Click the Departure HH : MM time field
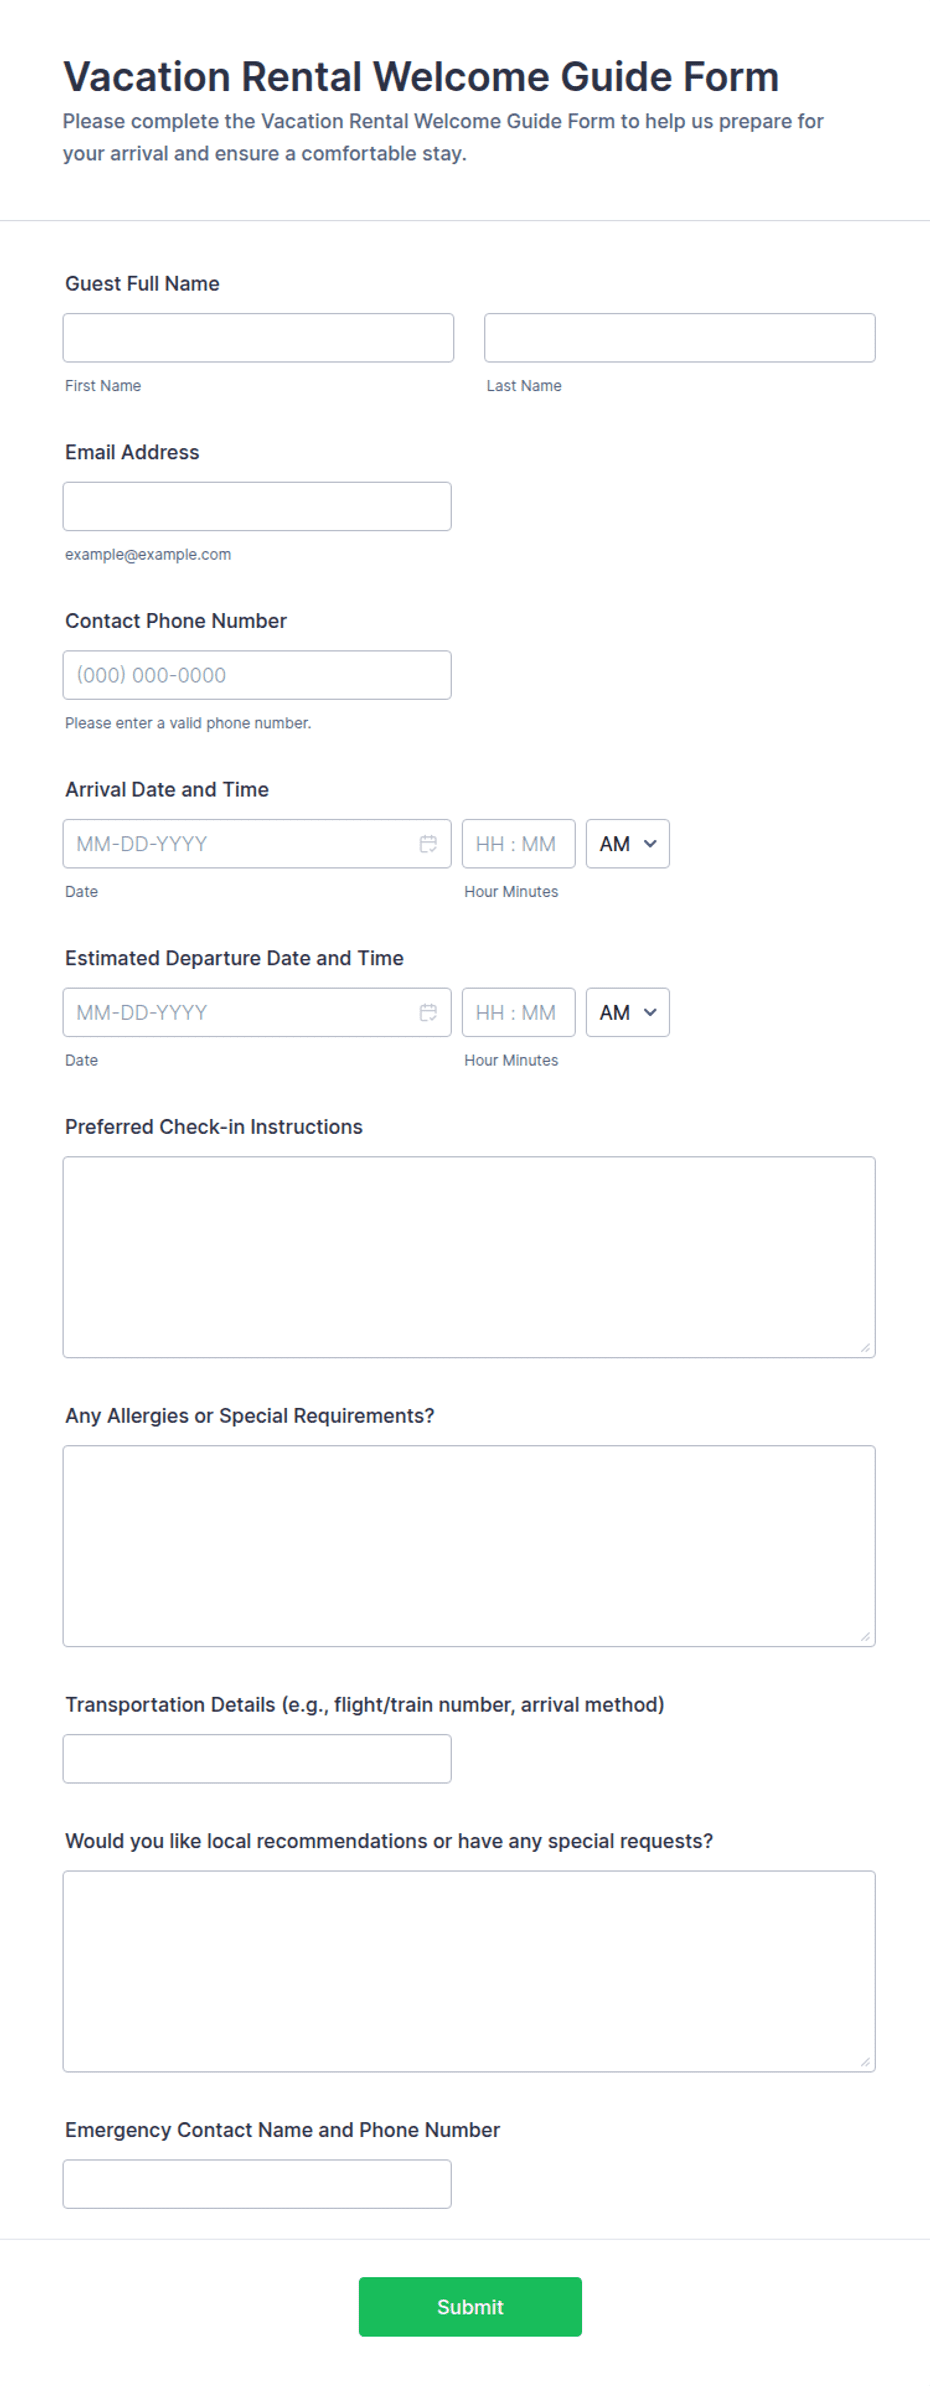Screen dimensions: 930x2386 point(519,1013)
